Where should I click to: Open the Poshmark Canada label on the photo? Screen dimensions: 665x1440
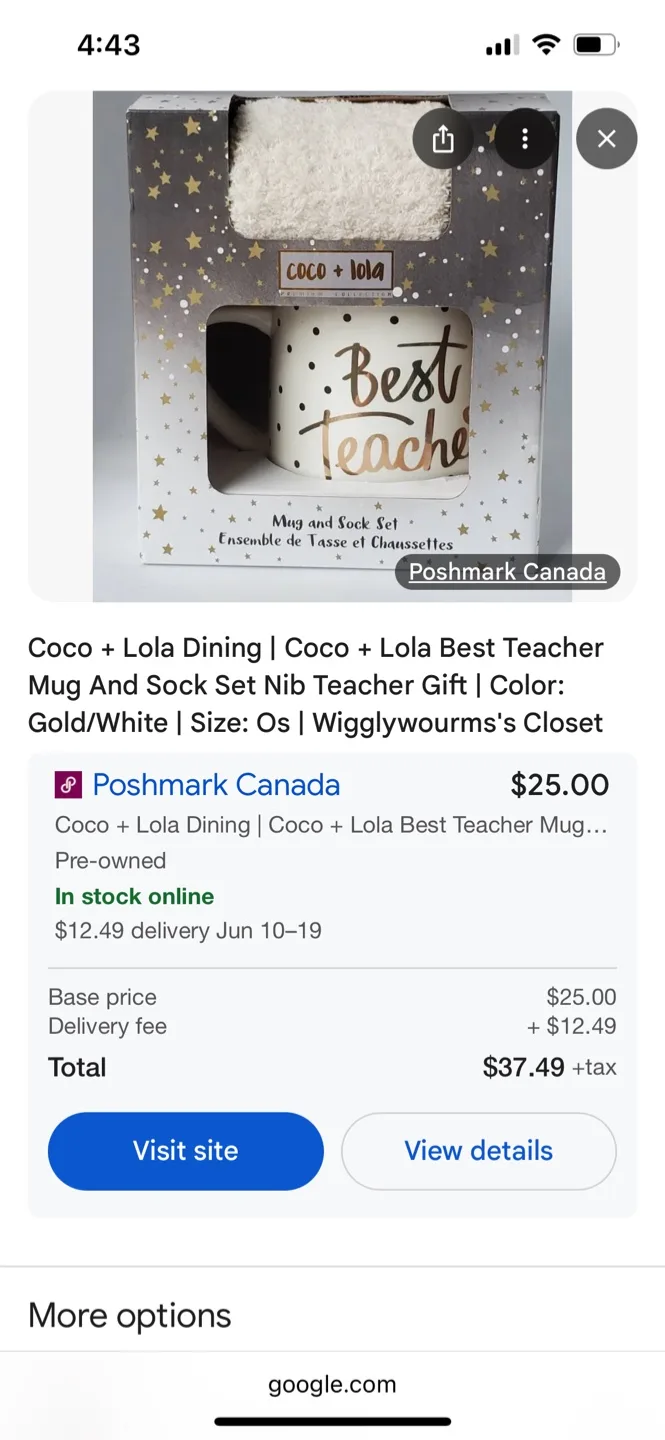point(507,571)
